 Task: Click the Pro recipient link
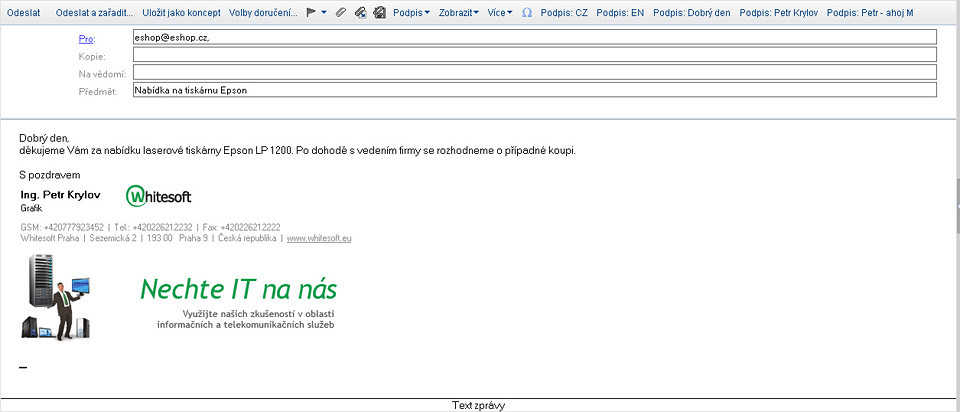point(86,38)
